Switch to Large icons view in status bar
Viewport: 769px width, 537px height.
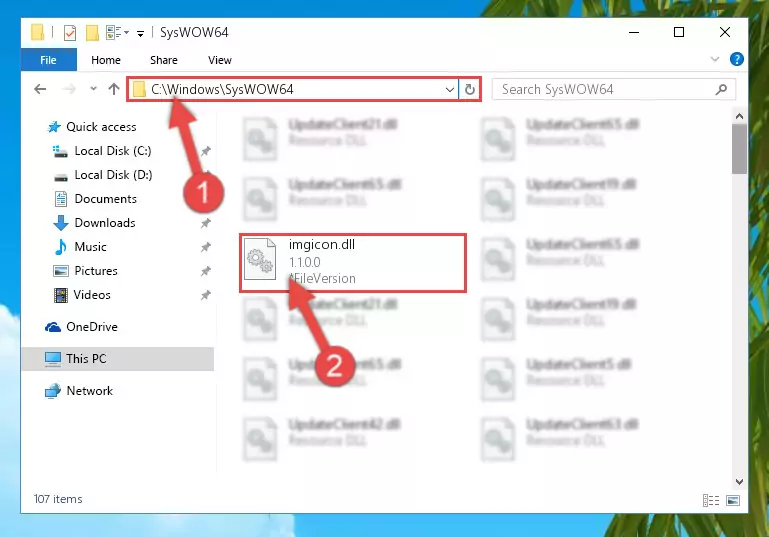[x=733, y=500]
